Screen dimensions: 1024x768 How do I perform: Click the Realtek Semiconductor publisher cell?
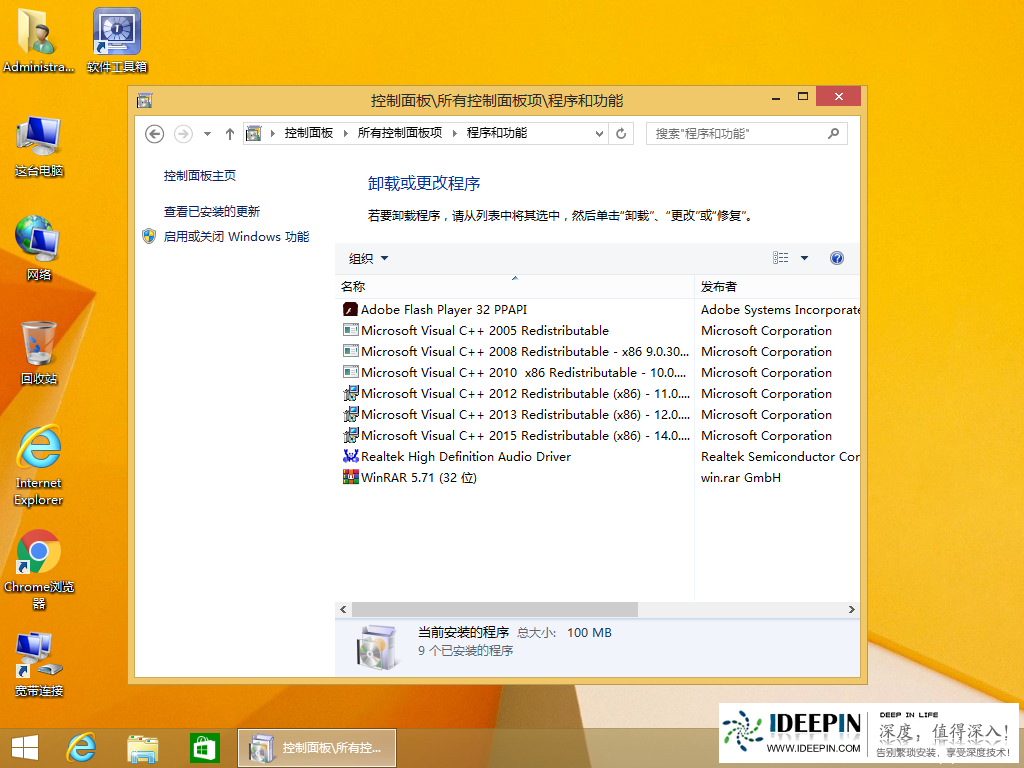point(780,456)
